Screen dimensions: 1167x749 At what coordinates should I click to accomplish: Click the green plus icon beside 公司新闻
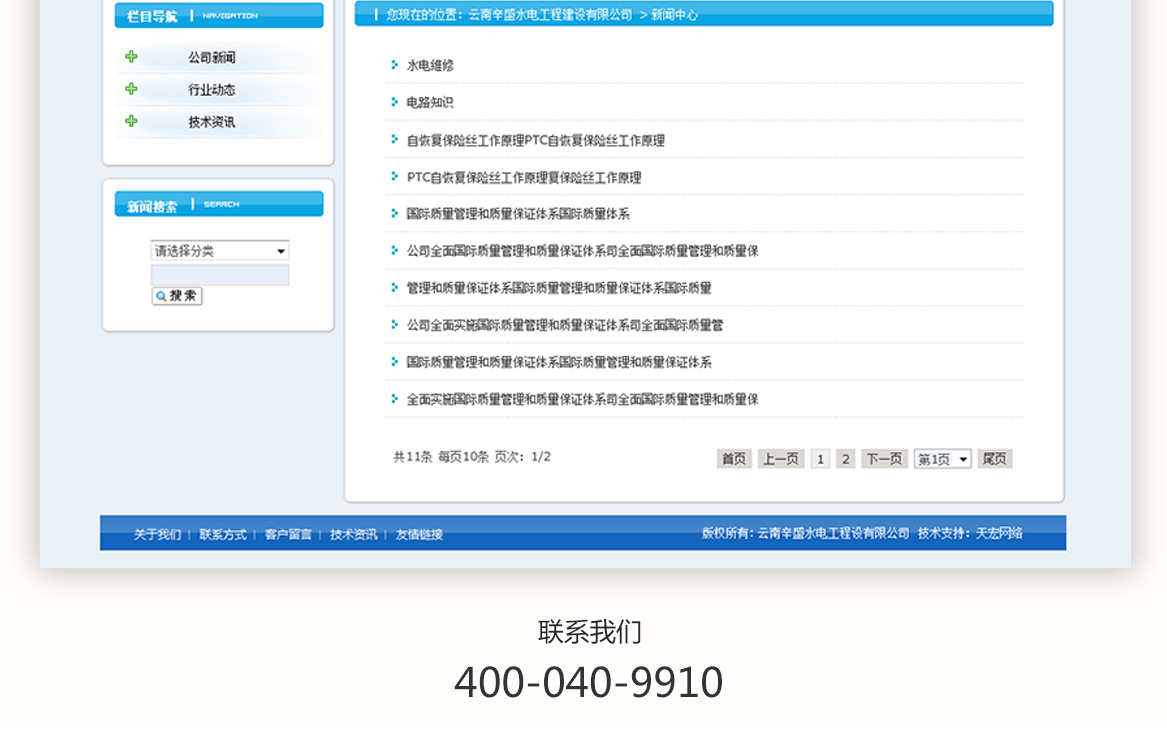(x=131, y=57)
